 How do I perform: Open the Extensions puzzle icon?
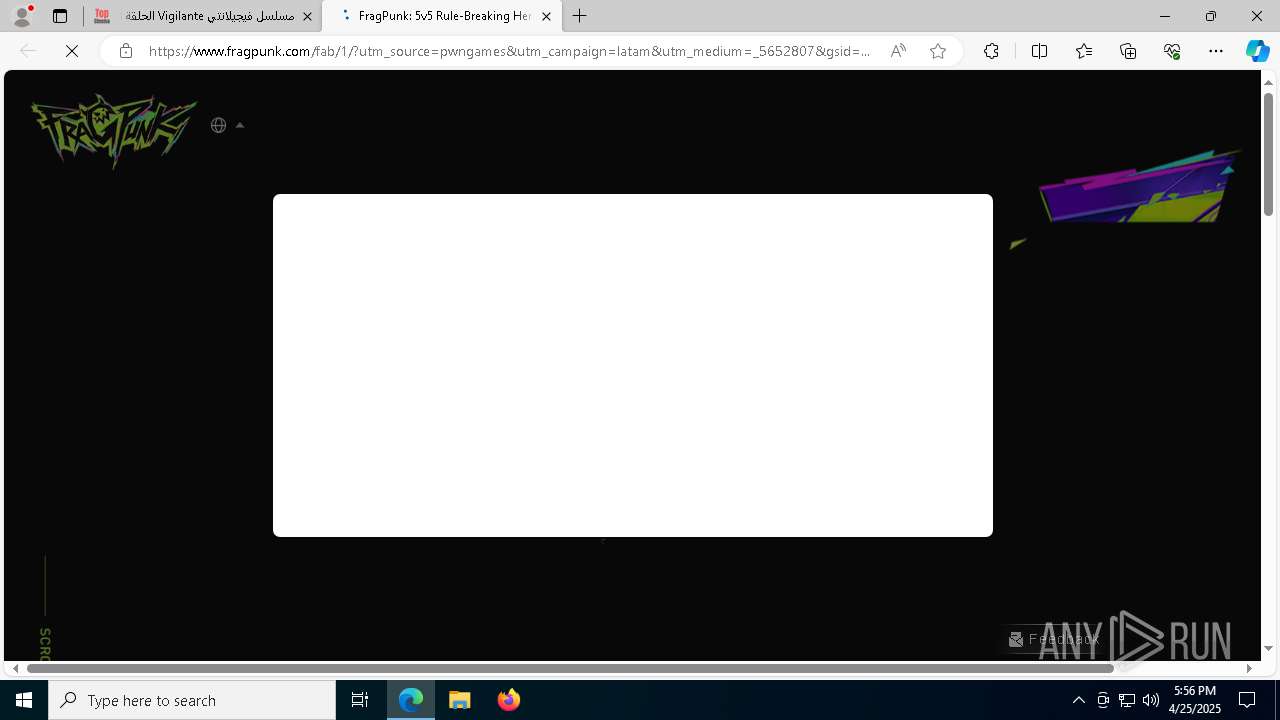tap(991, 51)
